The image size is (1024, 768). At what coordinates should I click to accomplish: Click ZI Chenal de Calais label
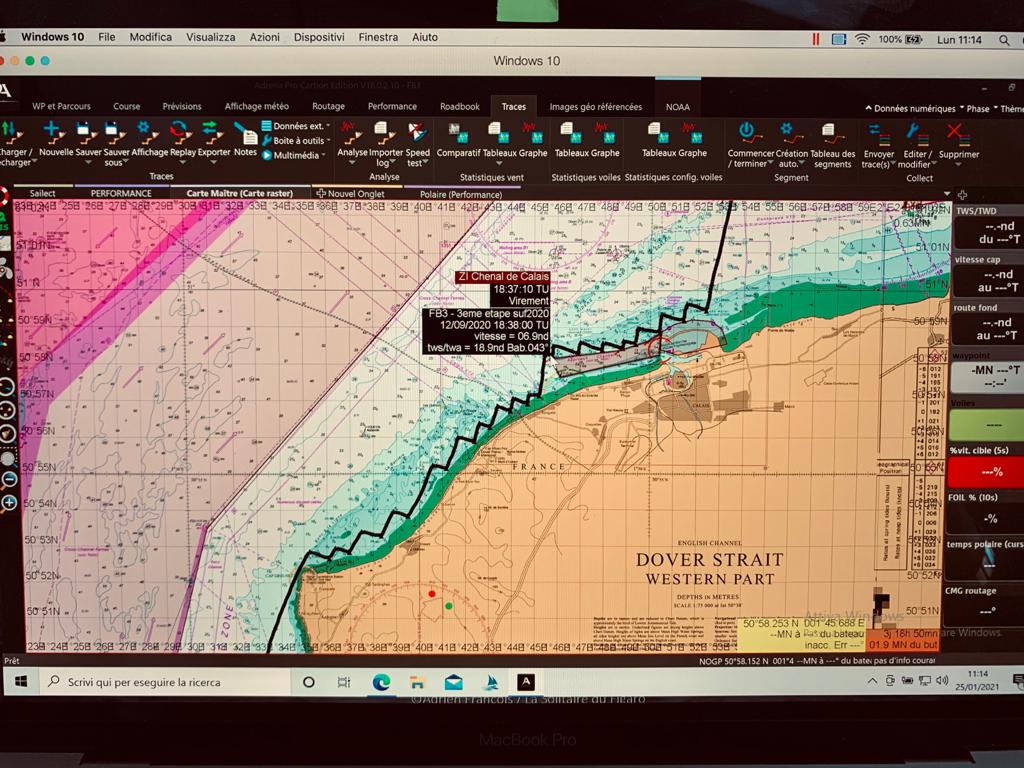click(x=503, y=277)
